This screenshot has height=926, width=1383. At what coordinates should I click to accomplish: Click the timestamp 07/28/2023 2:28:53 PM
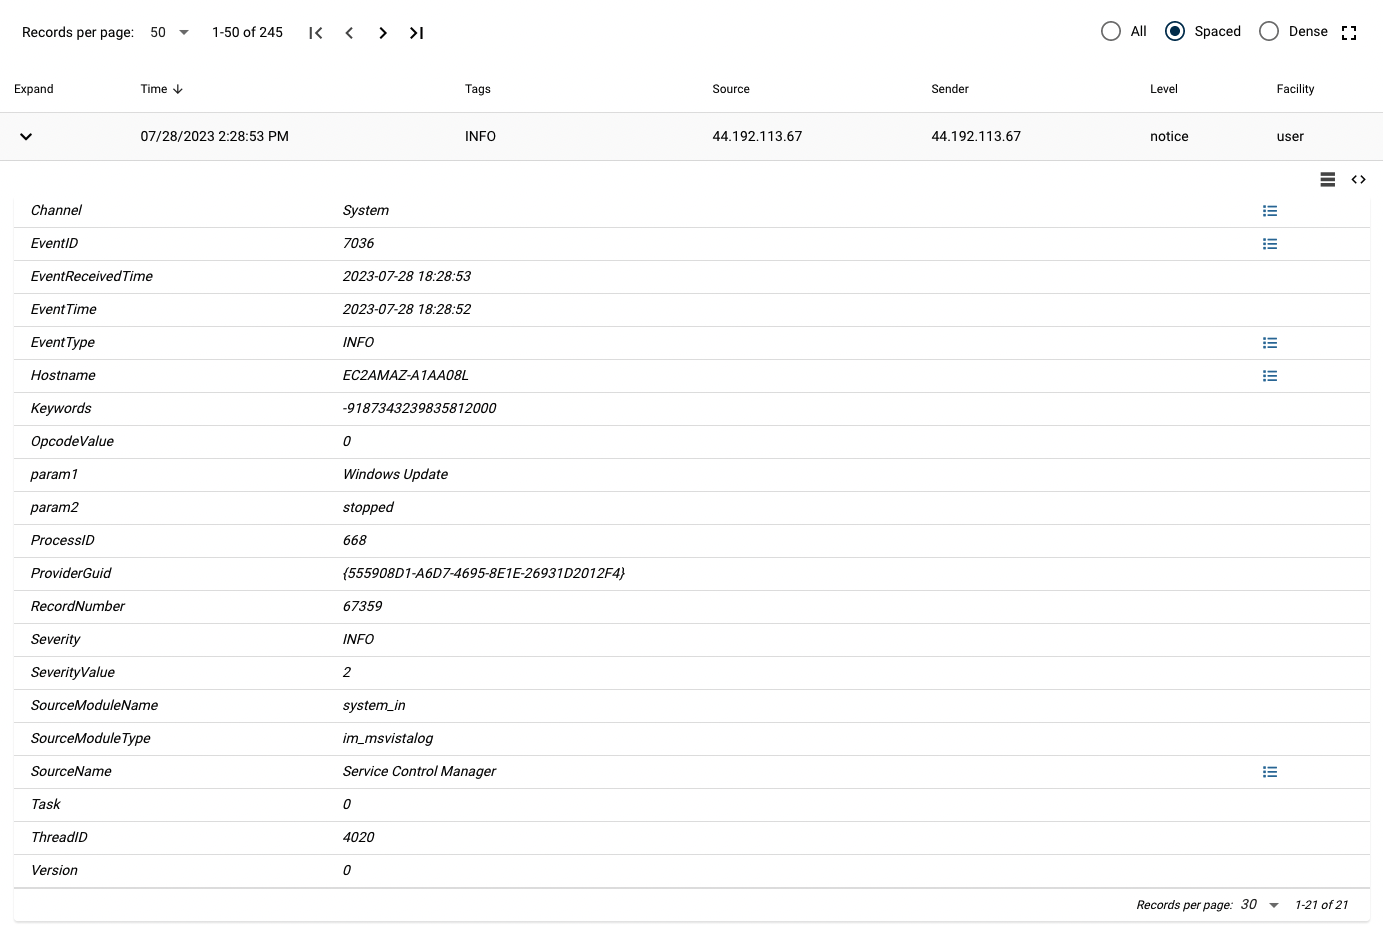click(x=215, y=136)
